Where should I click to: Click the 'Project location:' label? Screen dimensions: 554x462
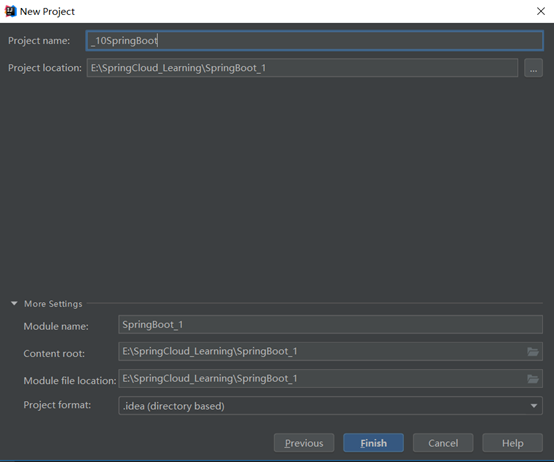click(45, 68)
